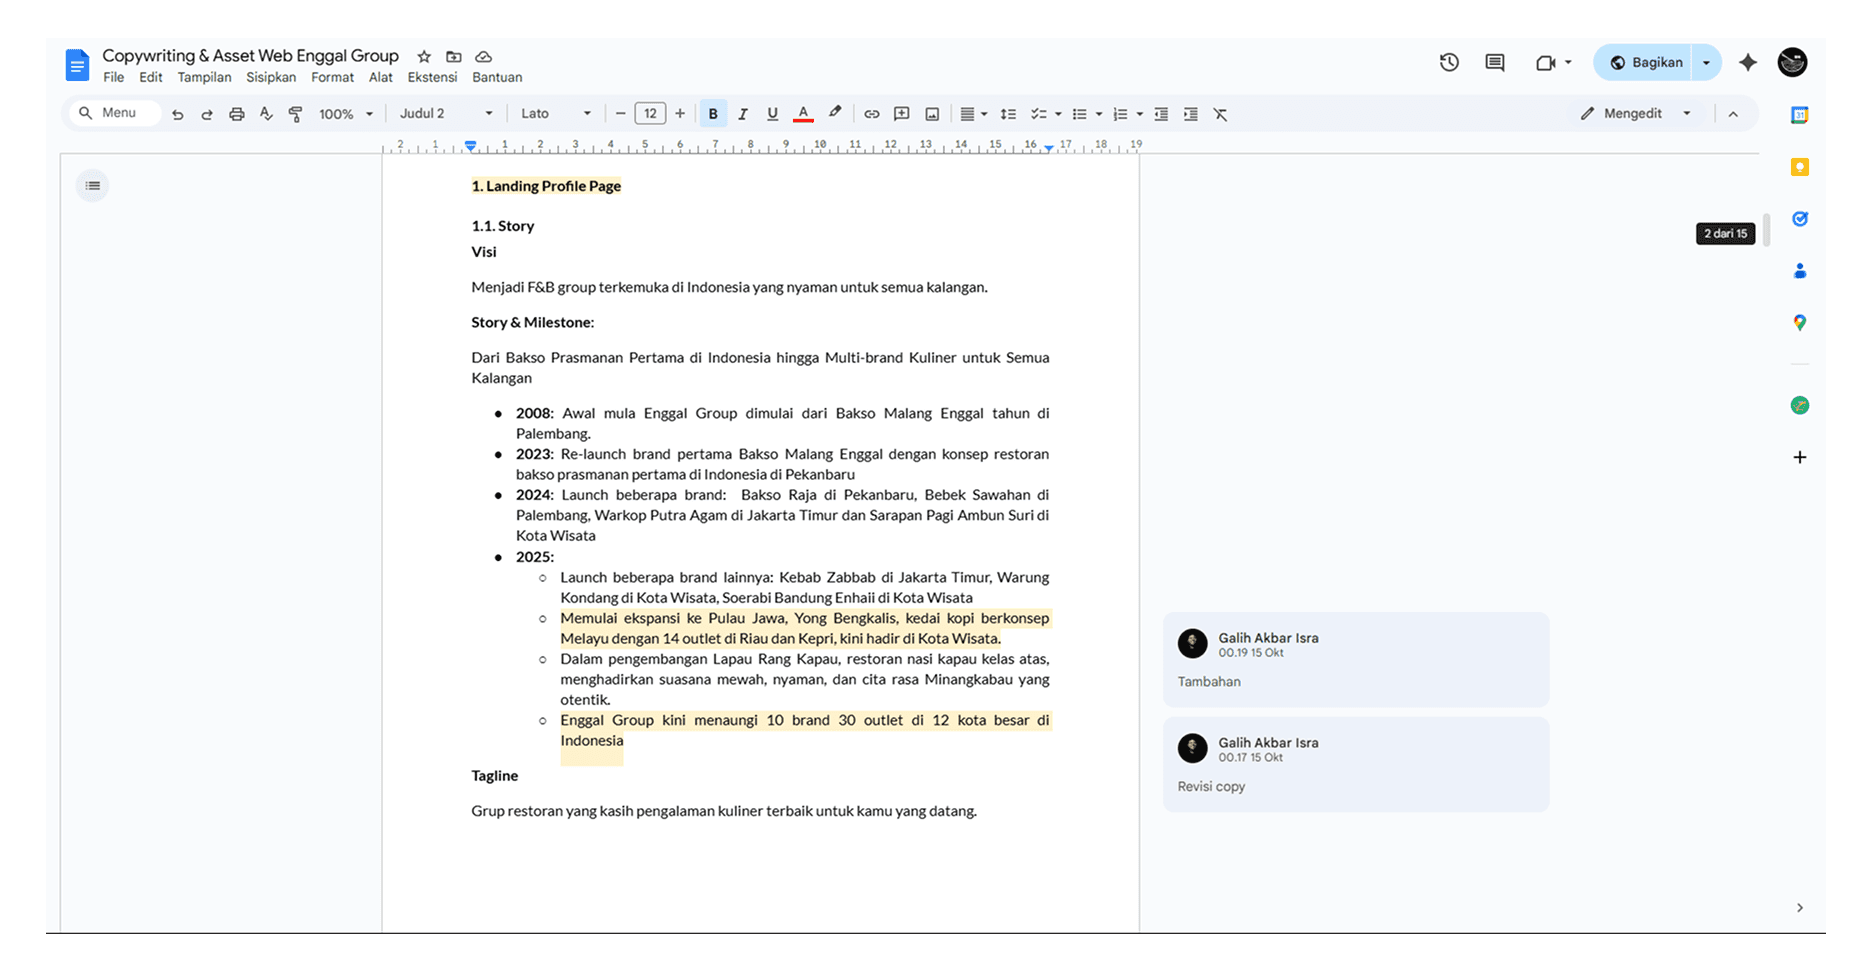Open line and paragraph spacing
Image resolution: width=1872 pixels, height=972 pixels.
click(1008, 114)
